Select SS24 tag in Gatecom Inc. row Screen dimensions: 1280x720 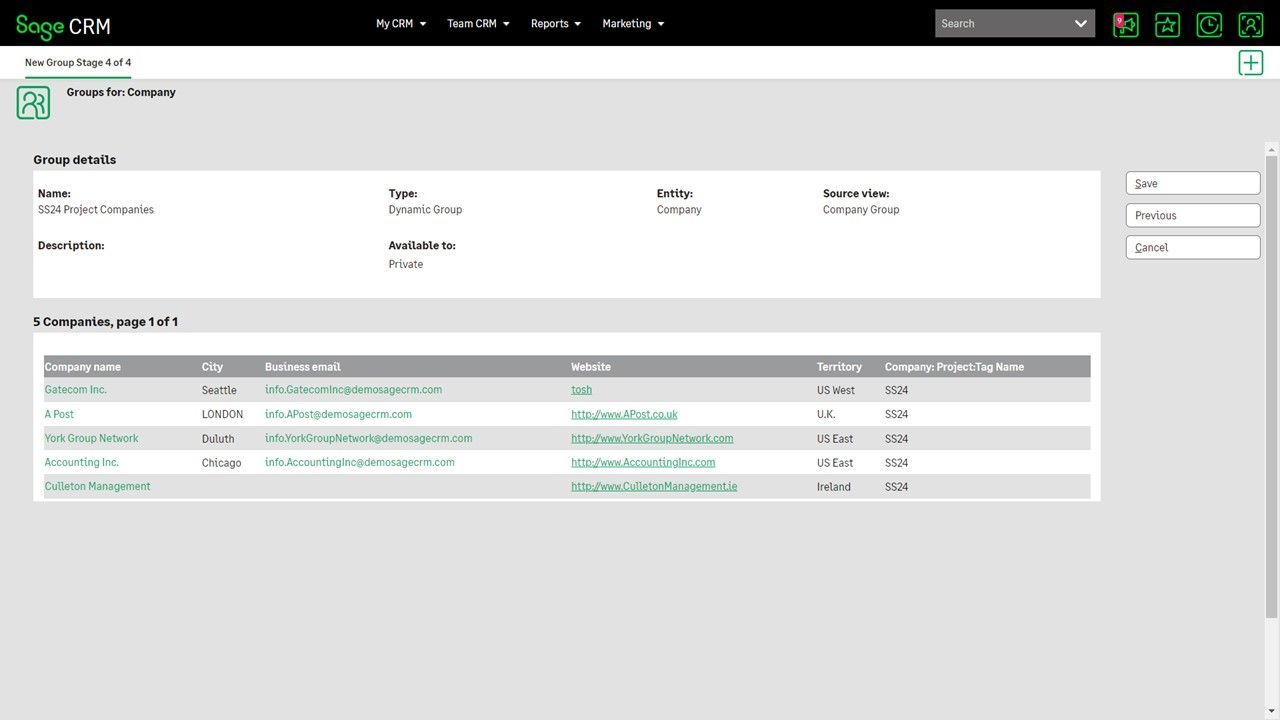coord(896,390)
